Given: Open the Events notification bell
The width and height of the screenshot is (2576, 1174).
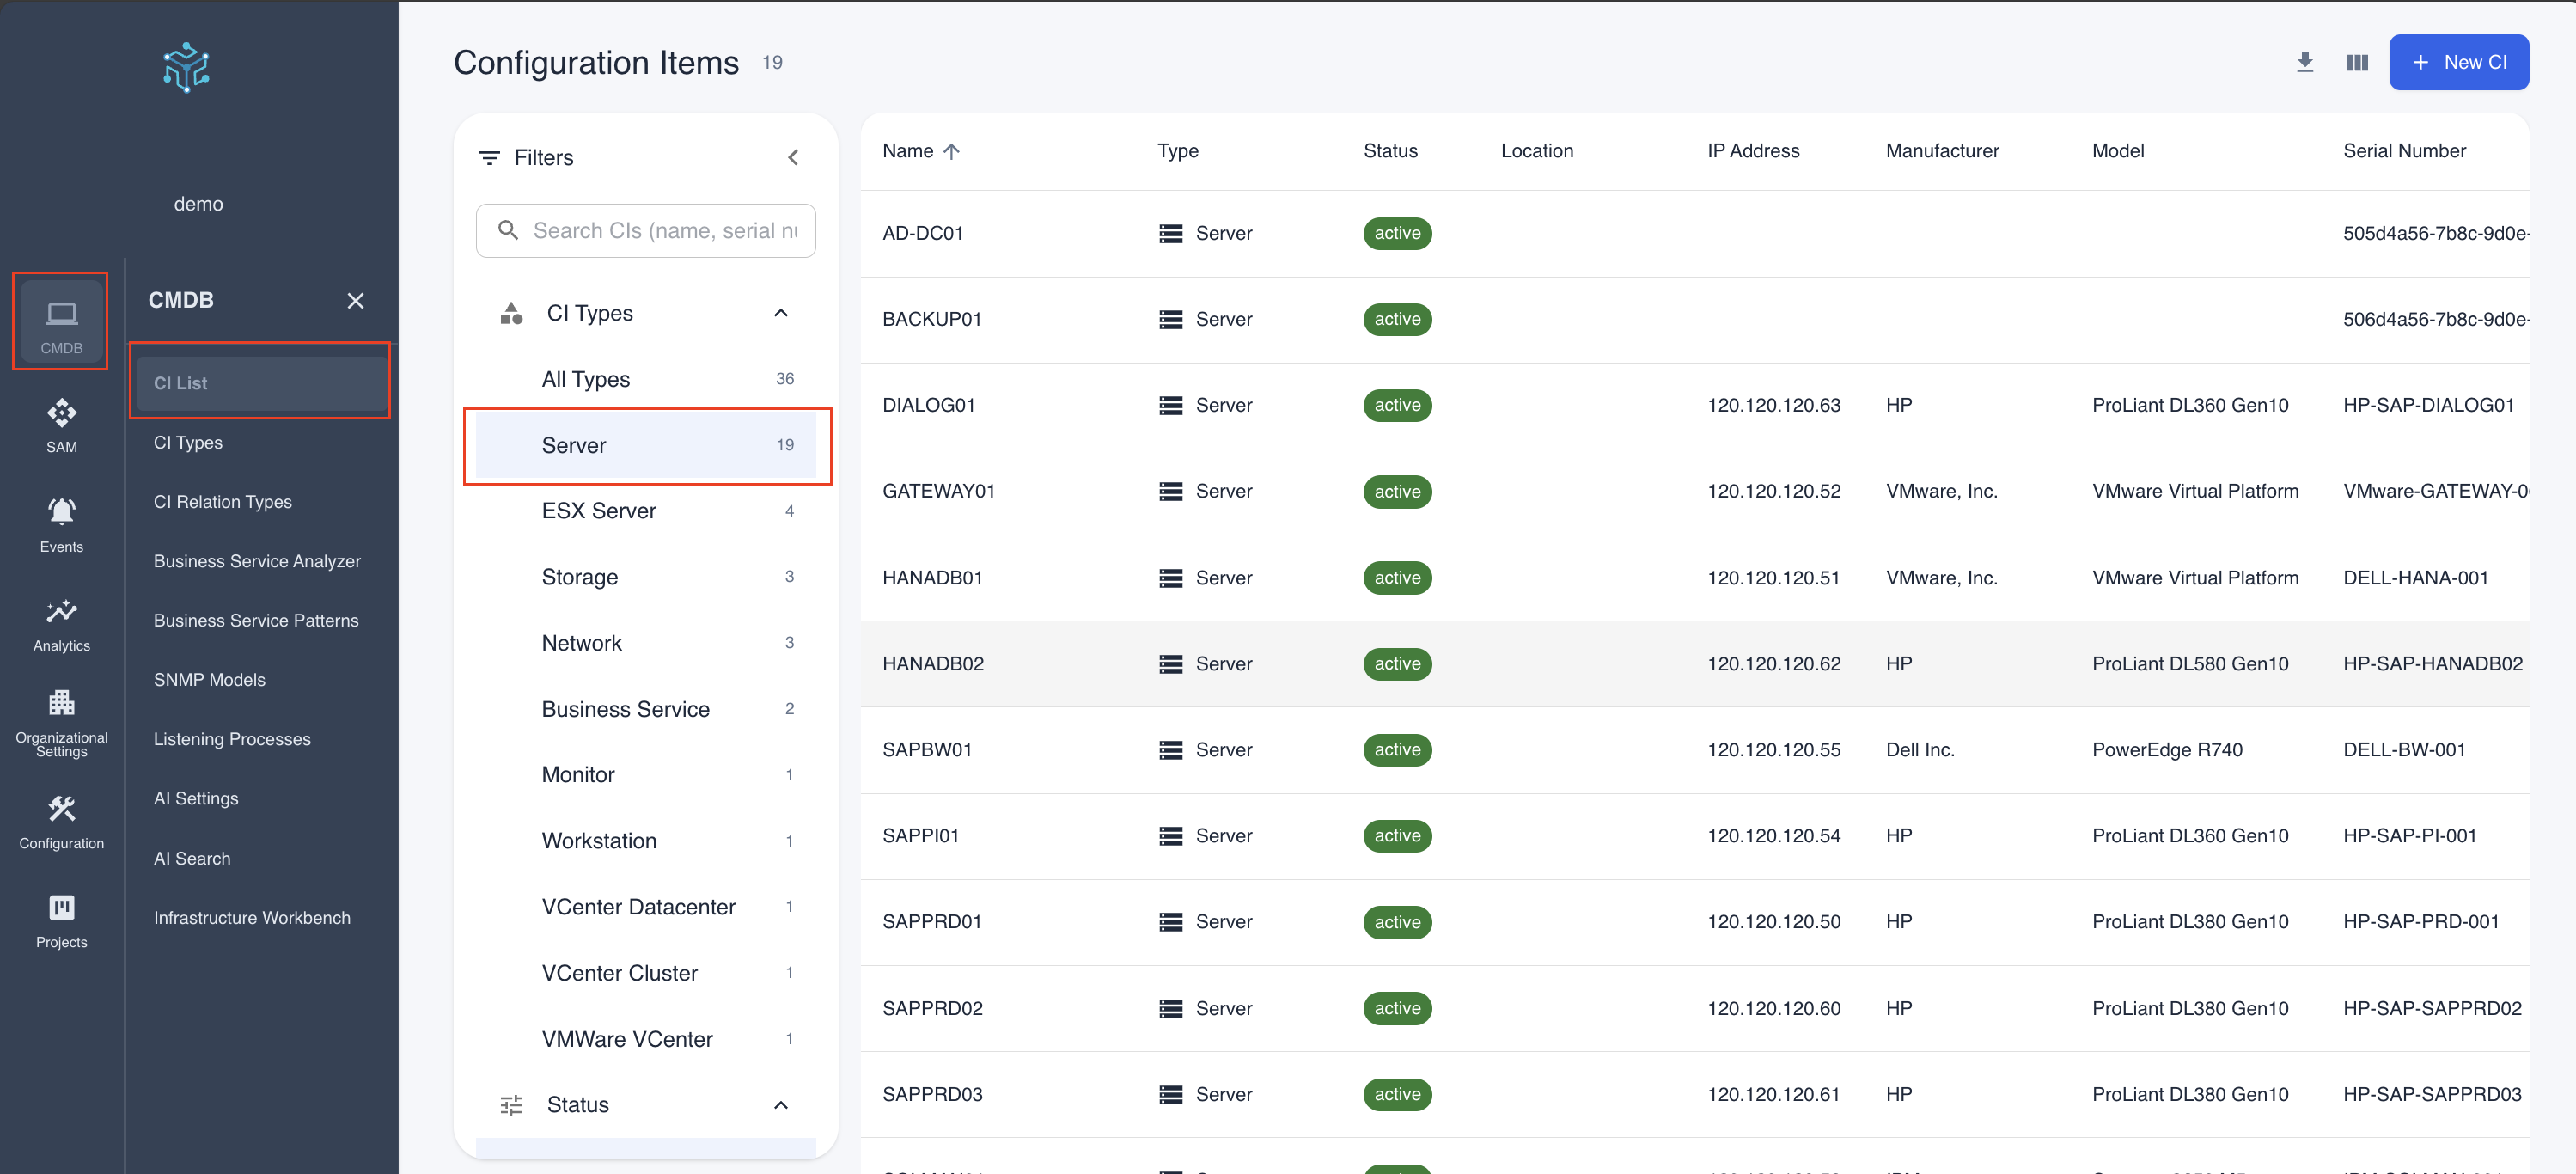Looking at the screenshot, I should tap(60, 523).
